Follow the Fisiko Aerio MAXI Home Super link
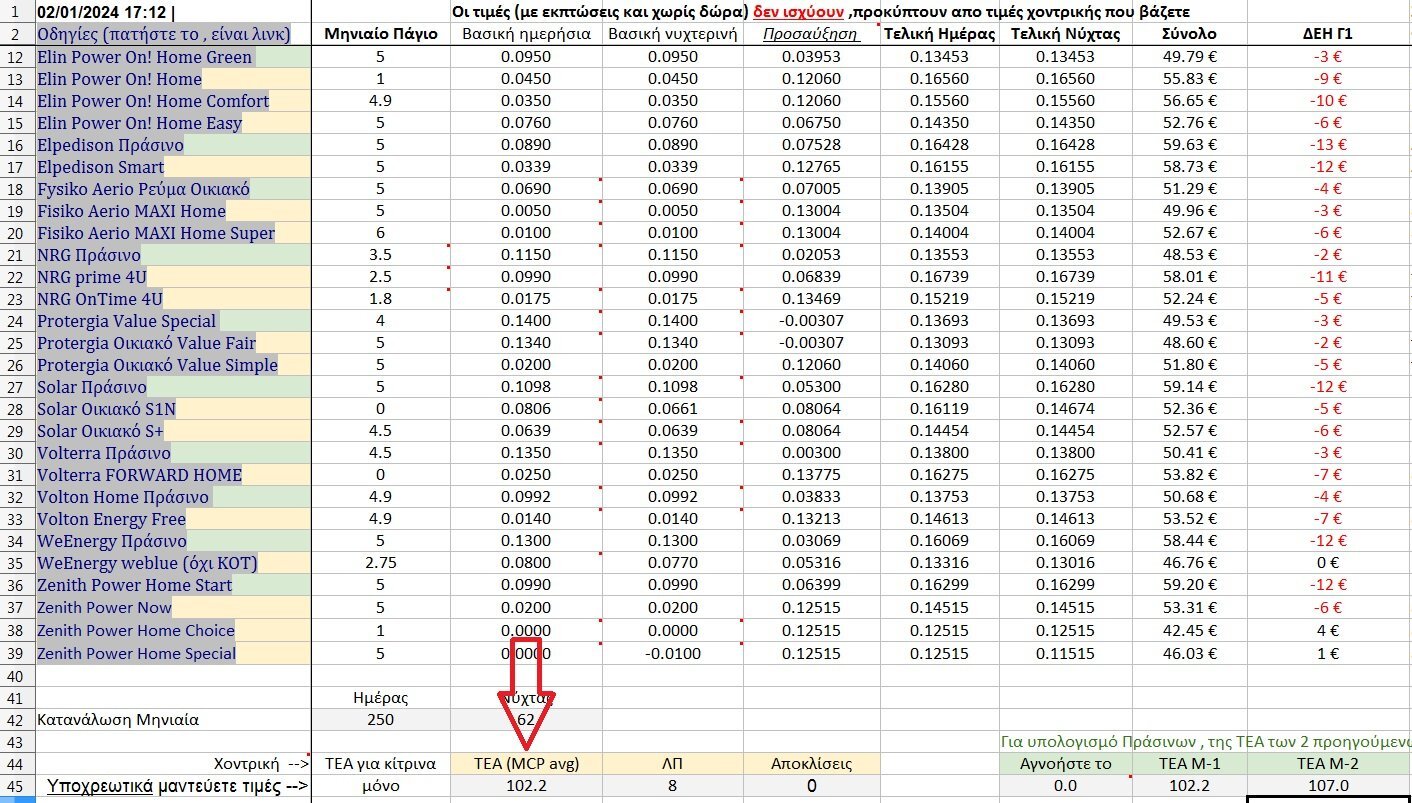This screenshot has height=803, width=1412. (156, 233)
